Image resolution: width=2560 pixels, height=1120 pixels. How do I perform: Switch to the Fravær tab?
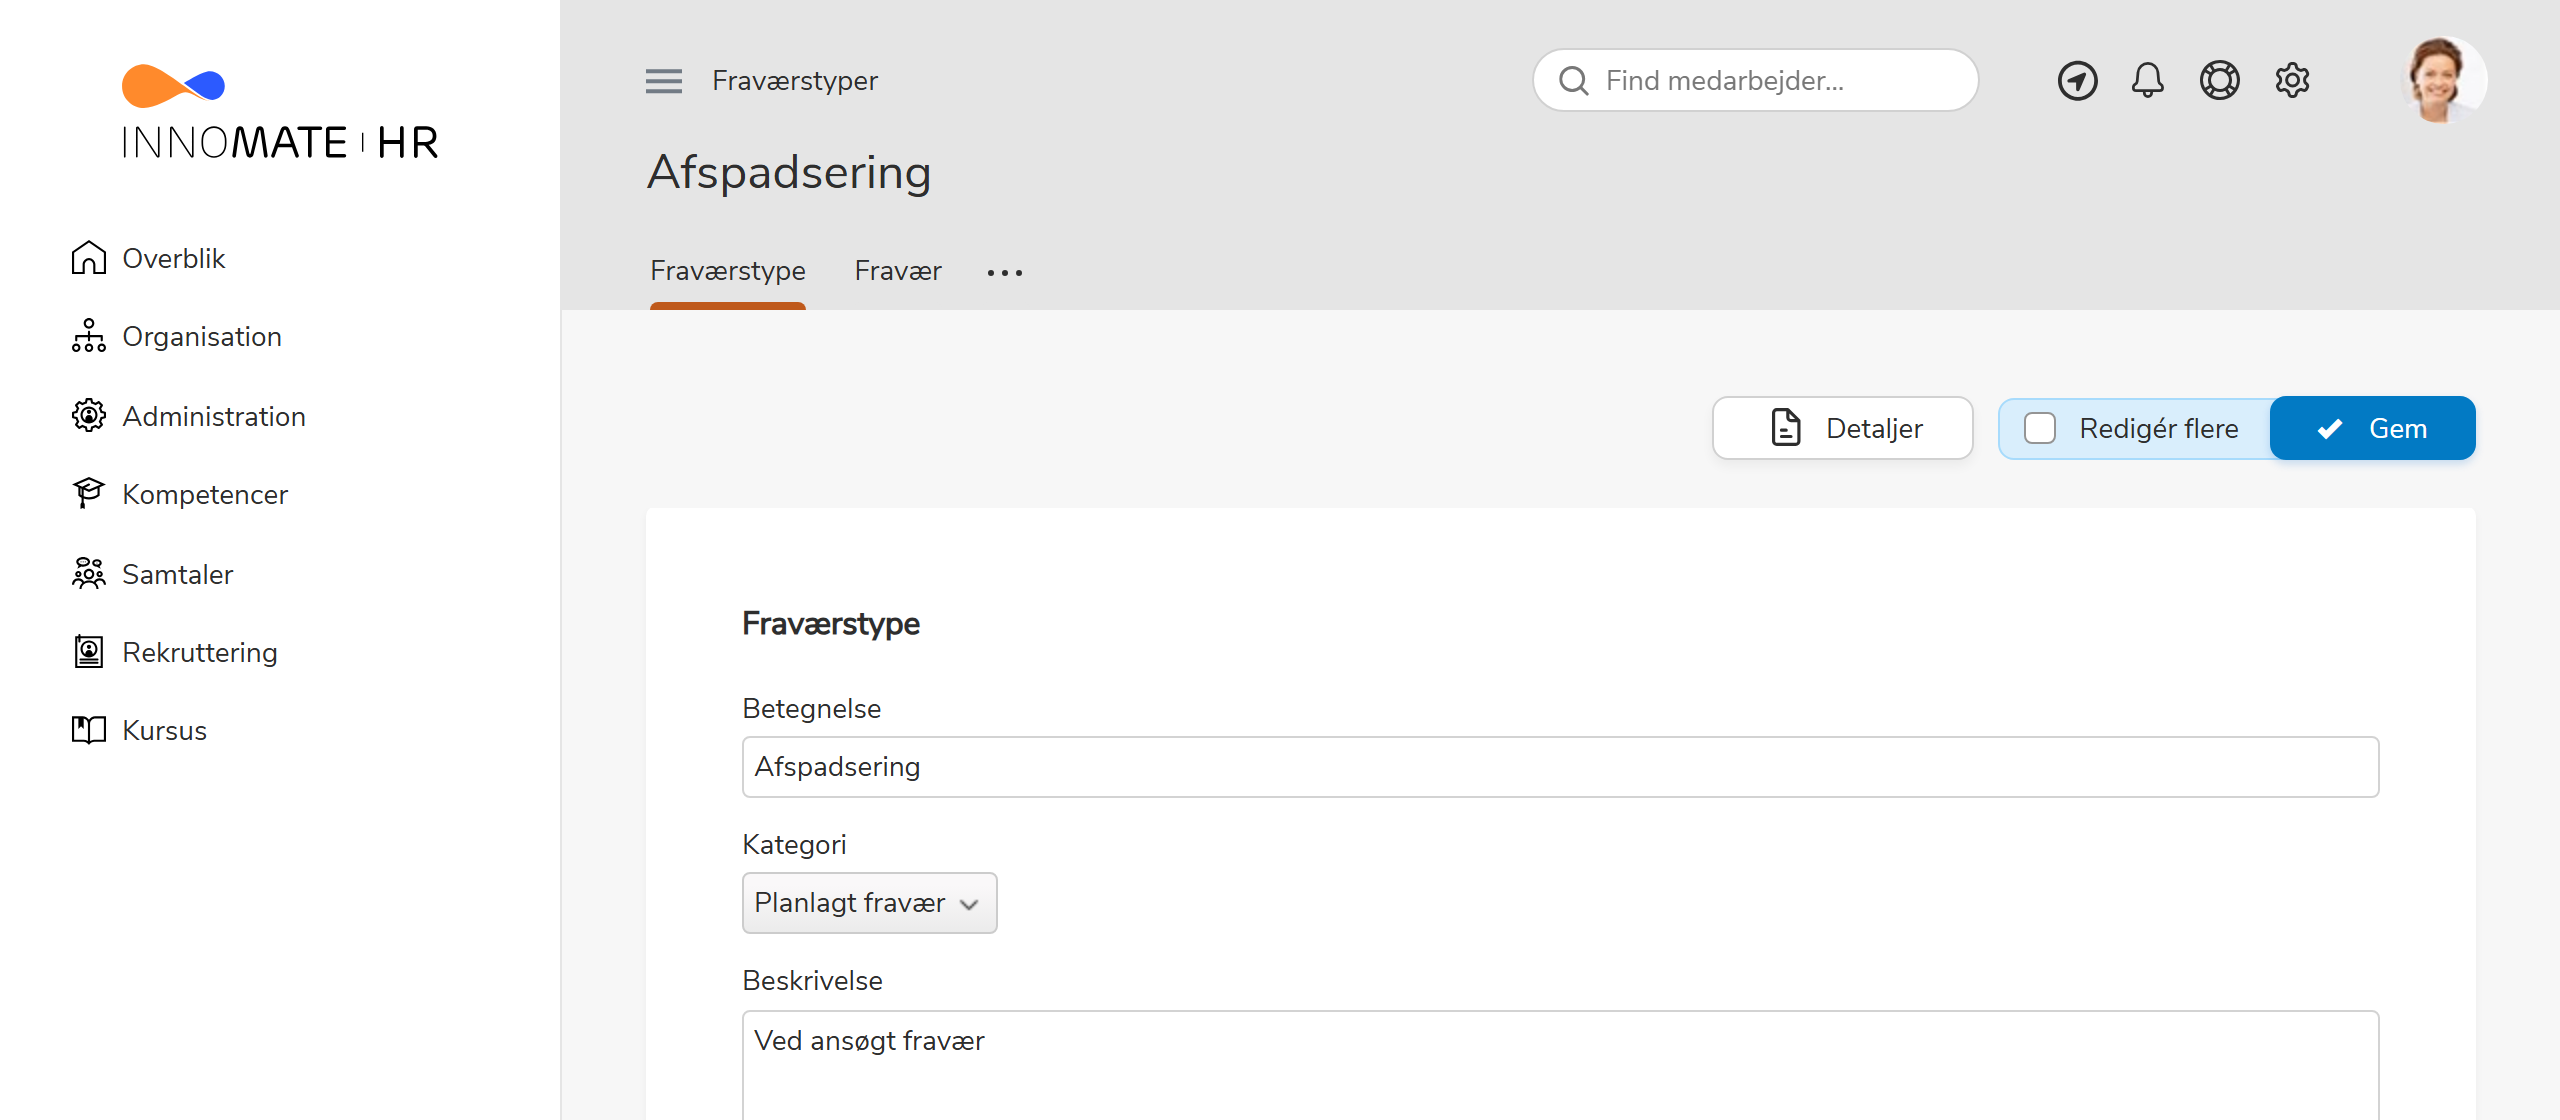click(x=897, y=271)
